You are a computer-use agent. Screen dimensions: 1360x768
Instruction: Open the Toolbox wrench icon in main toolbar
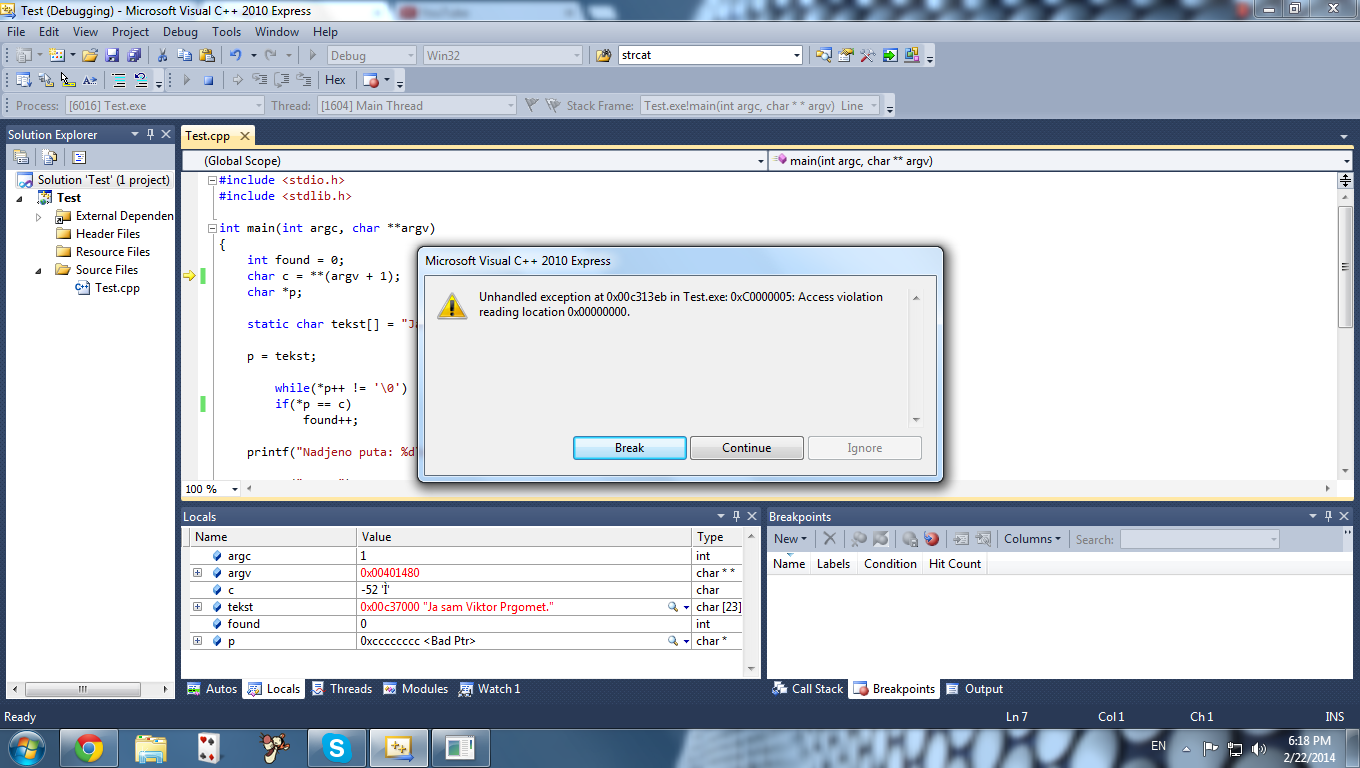click(868, 55)
